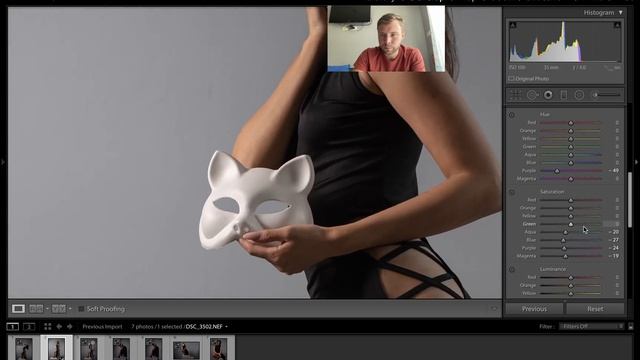Click Saturation Magenta value -19
Screen dimensions: 640x360
point(613,256)
